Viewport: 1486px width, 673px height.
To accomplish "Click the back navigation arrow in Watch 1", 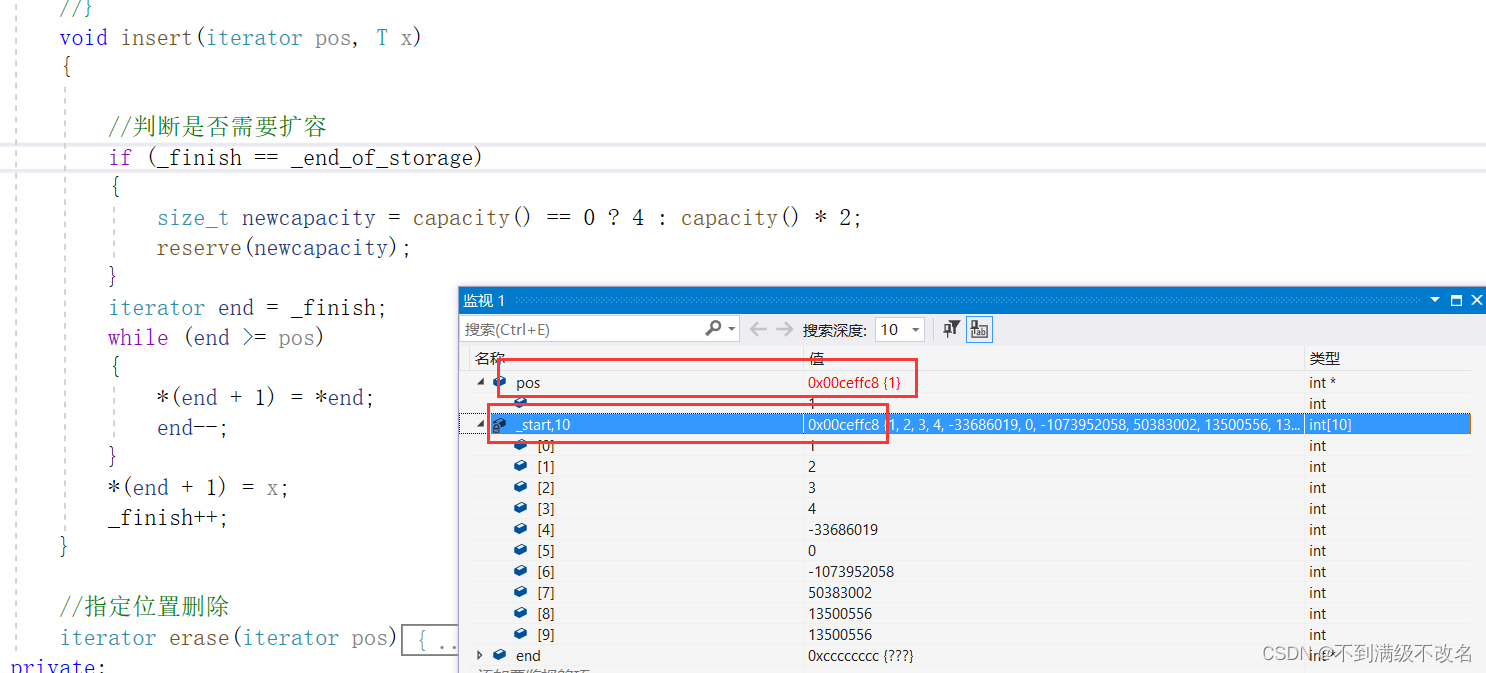I will [757, 328].
